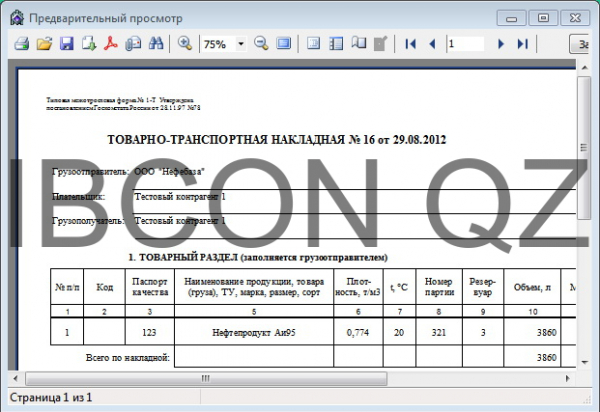Screen dimensions: 600x412
Task: Send the report by e-mail
Action: click(133, 44)
